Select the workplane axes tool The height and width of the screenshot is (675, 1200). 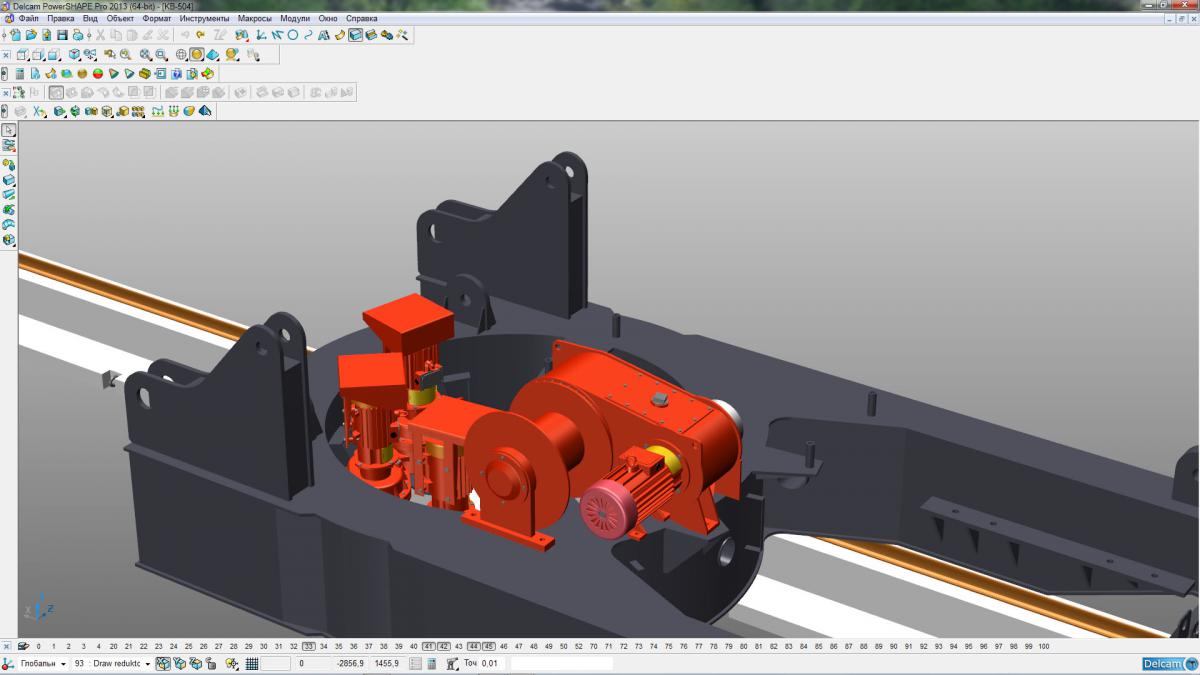point(260,35)
